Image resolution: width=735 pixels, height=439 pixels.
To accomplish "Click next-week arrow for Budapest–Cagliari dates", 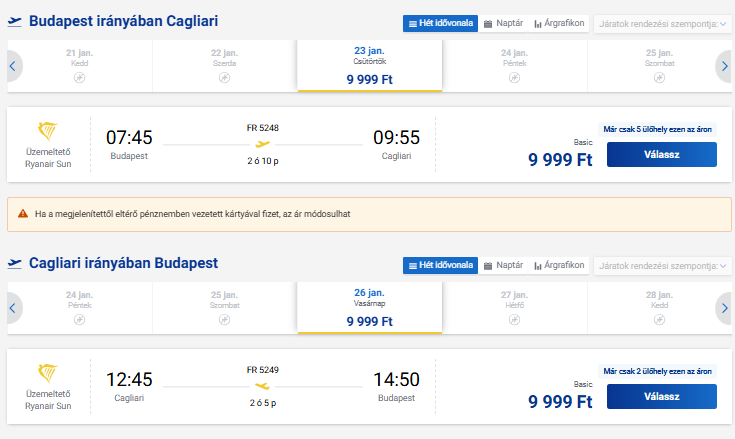I will (724, 66).
